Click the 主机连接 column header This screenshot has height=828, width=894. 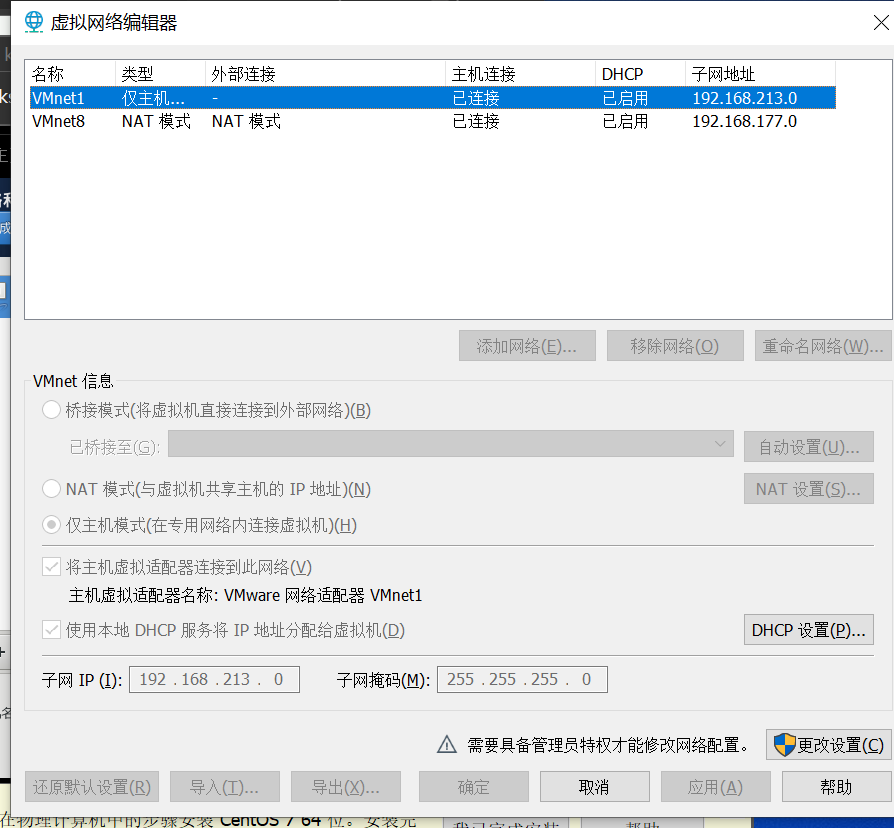(521, 74)
